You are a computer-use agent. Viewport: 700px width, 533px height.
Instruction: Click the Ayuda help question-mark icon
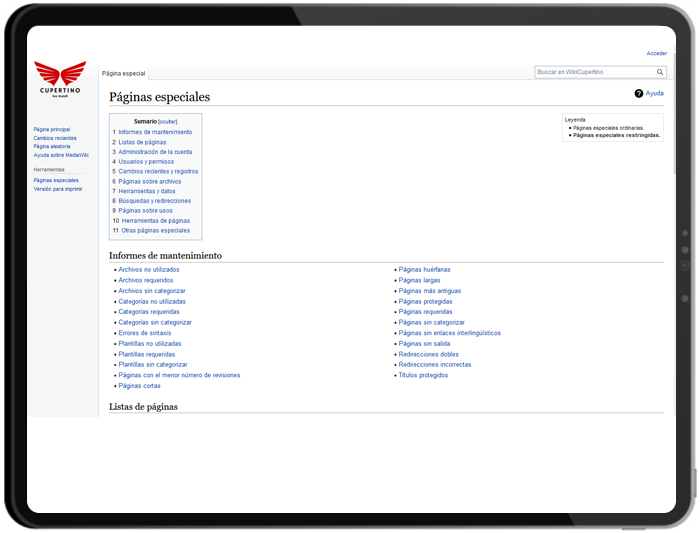(639, 93)
